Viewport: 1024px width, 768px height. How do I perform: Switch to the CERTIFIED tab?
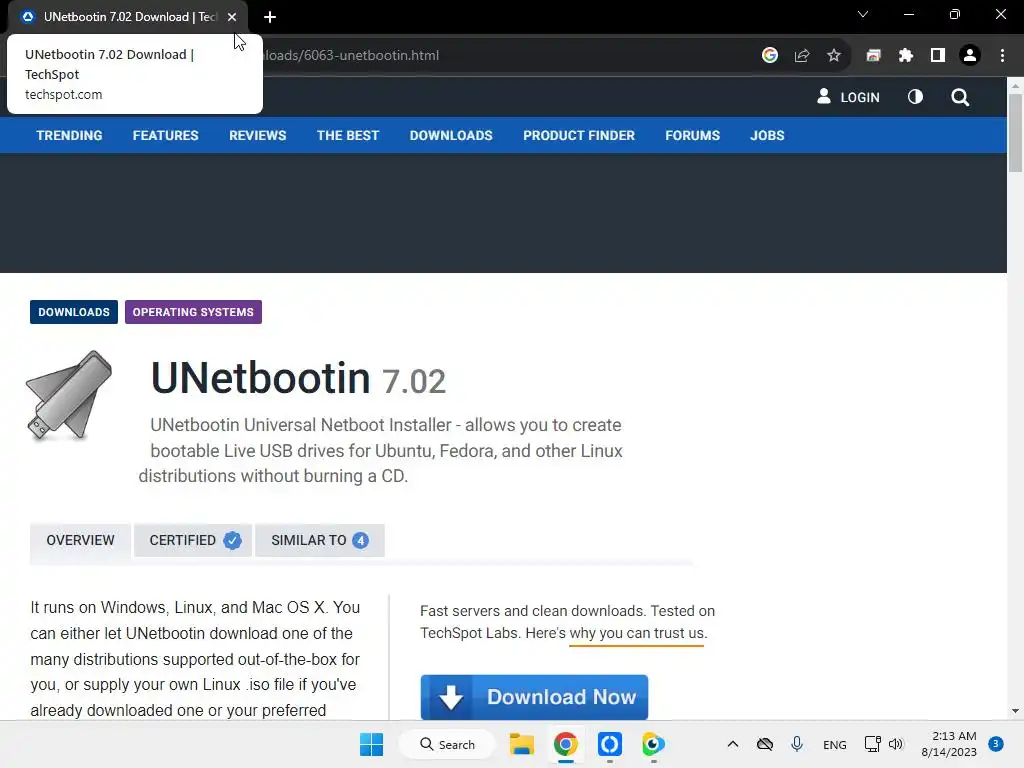pyautogui.click(x=193, y=541)
